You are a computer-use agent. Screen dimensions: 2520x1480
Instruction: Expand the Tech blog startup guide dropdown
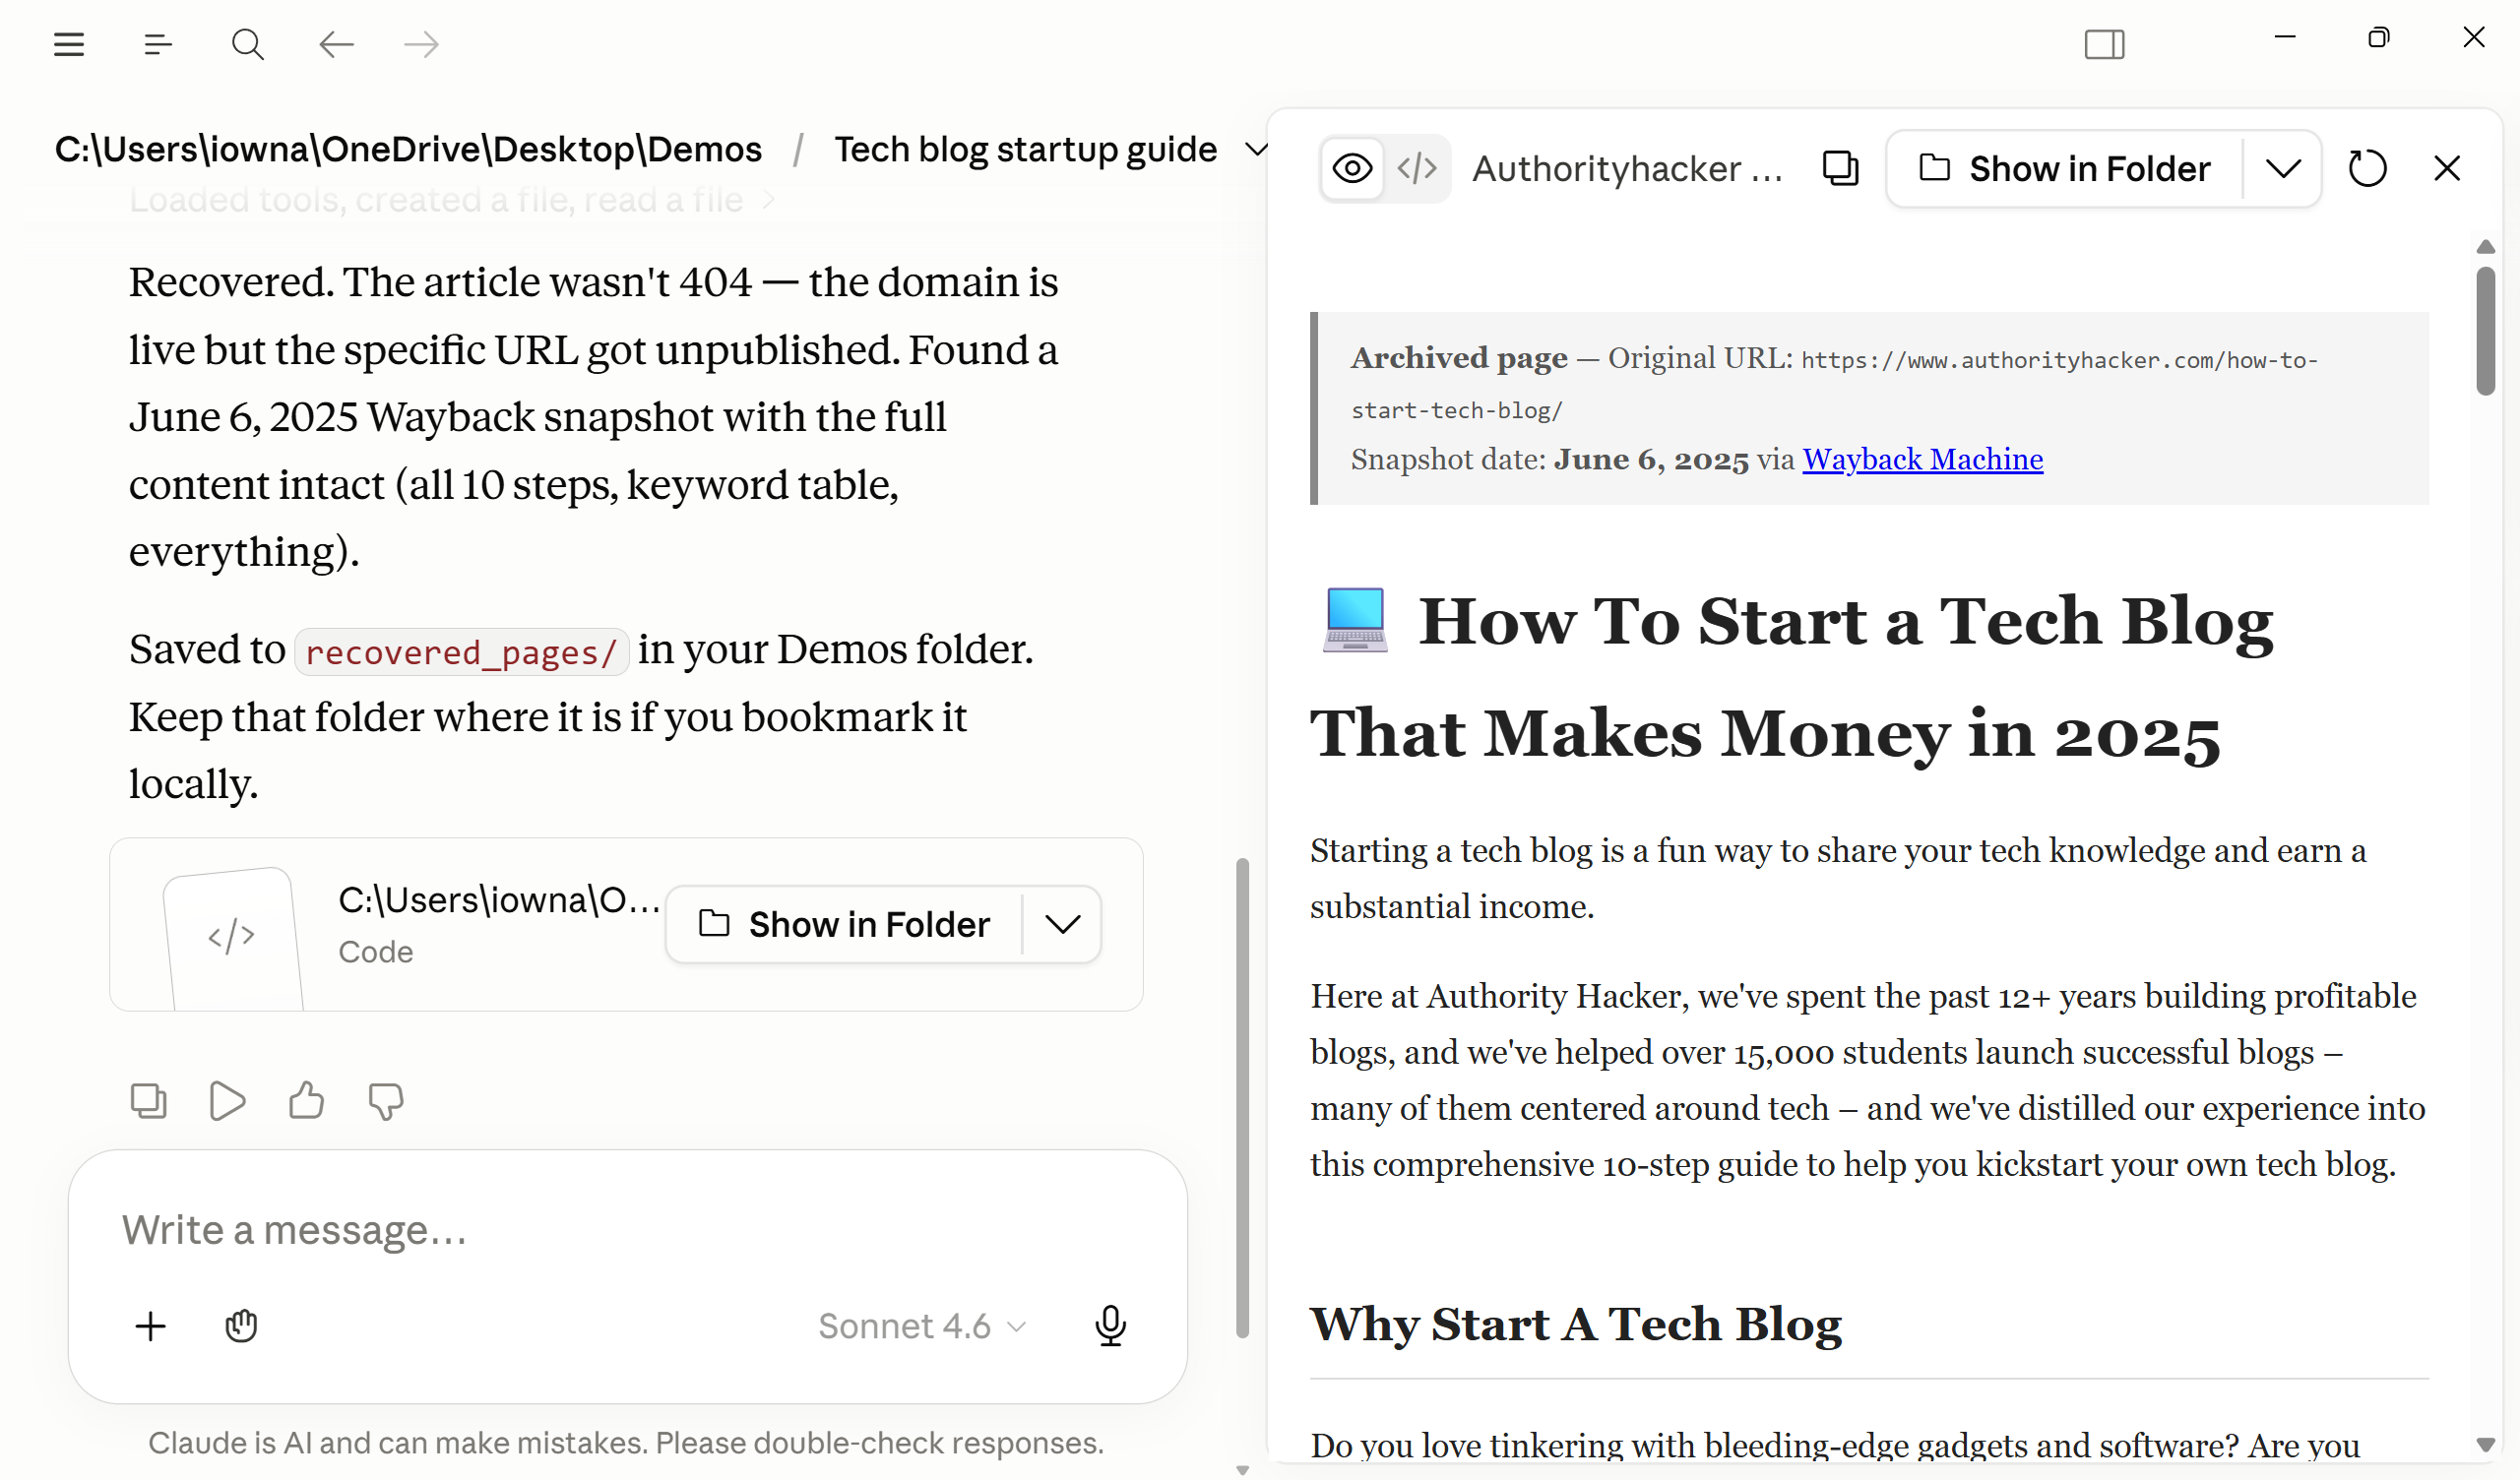tap(1255, 150)
